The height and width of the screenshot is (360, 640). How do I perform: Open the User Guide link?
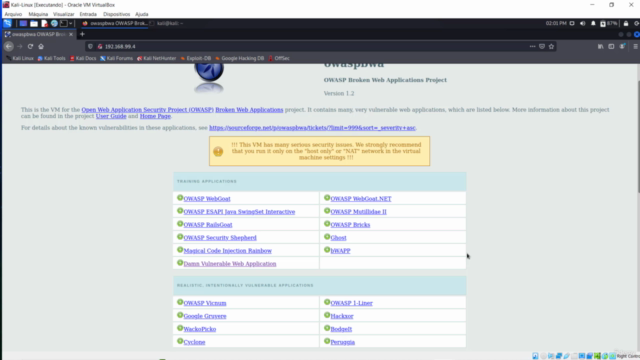coord(111,116)
